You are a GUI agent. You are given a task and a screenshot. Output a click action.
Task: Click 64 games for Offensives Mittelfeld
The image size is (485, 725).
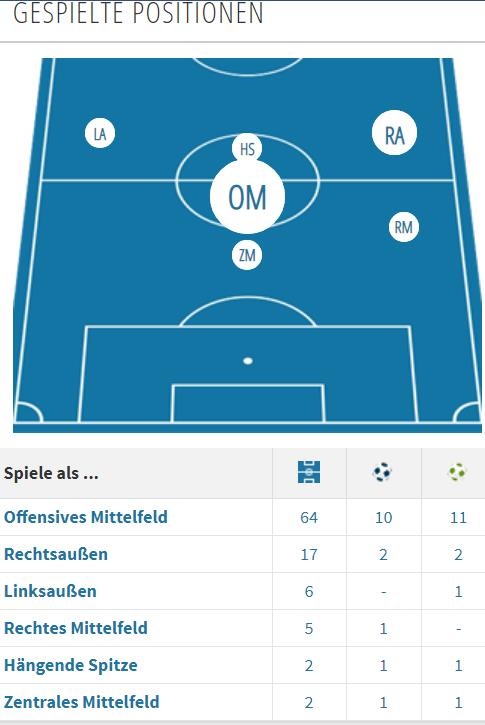309,517
